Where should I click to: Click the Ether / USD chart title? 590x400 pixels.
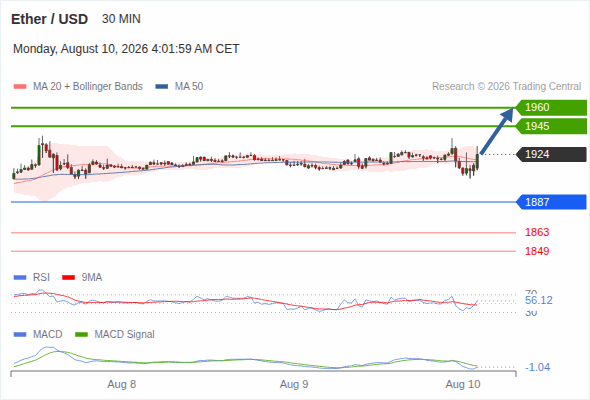[x=49, y=19]
